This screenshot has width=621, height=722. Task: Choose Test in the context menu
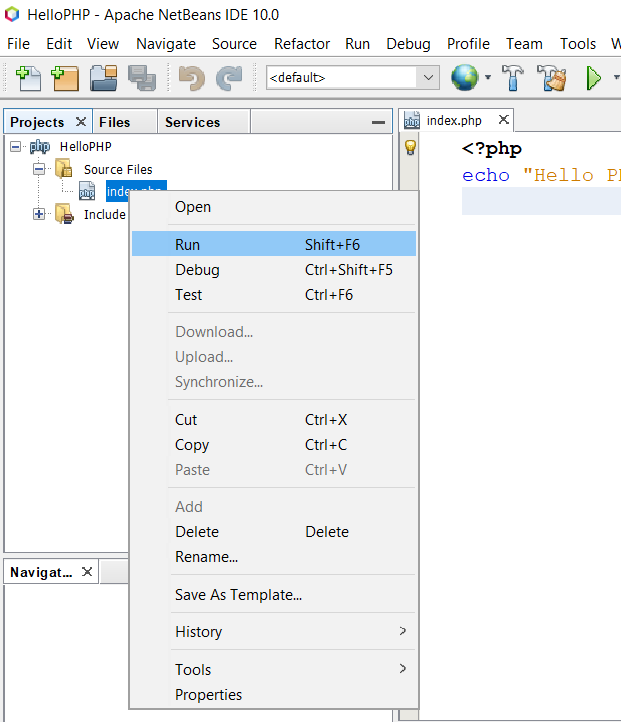[x=274, y=294]
